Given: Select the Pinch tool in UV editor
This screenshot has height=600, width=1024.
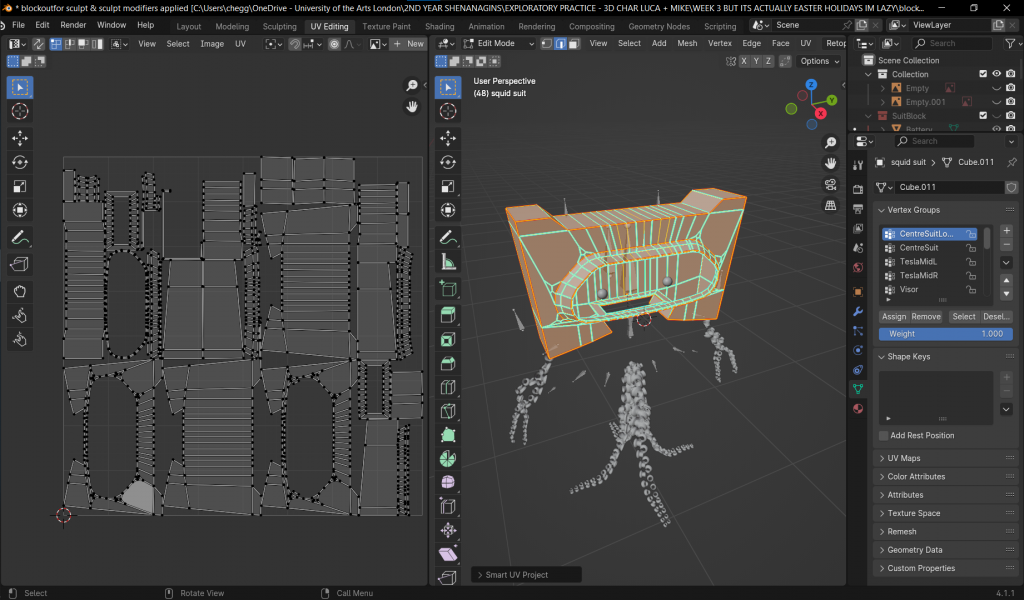Looking at the screenshot, I should pos(20,340).
